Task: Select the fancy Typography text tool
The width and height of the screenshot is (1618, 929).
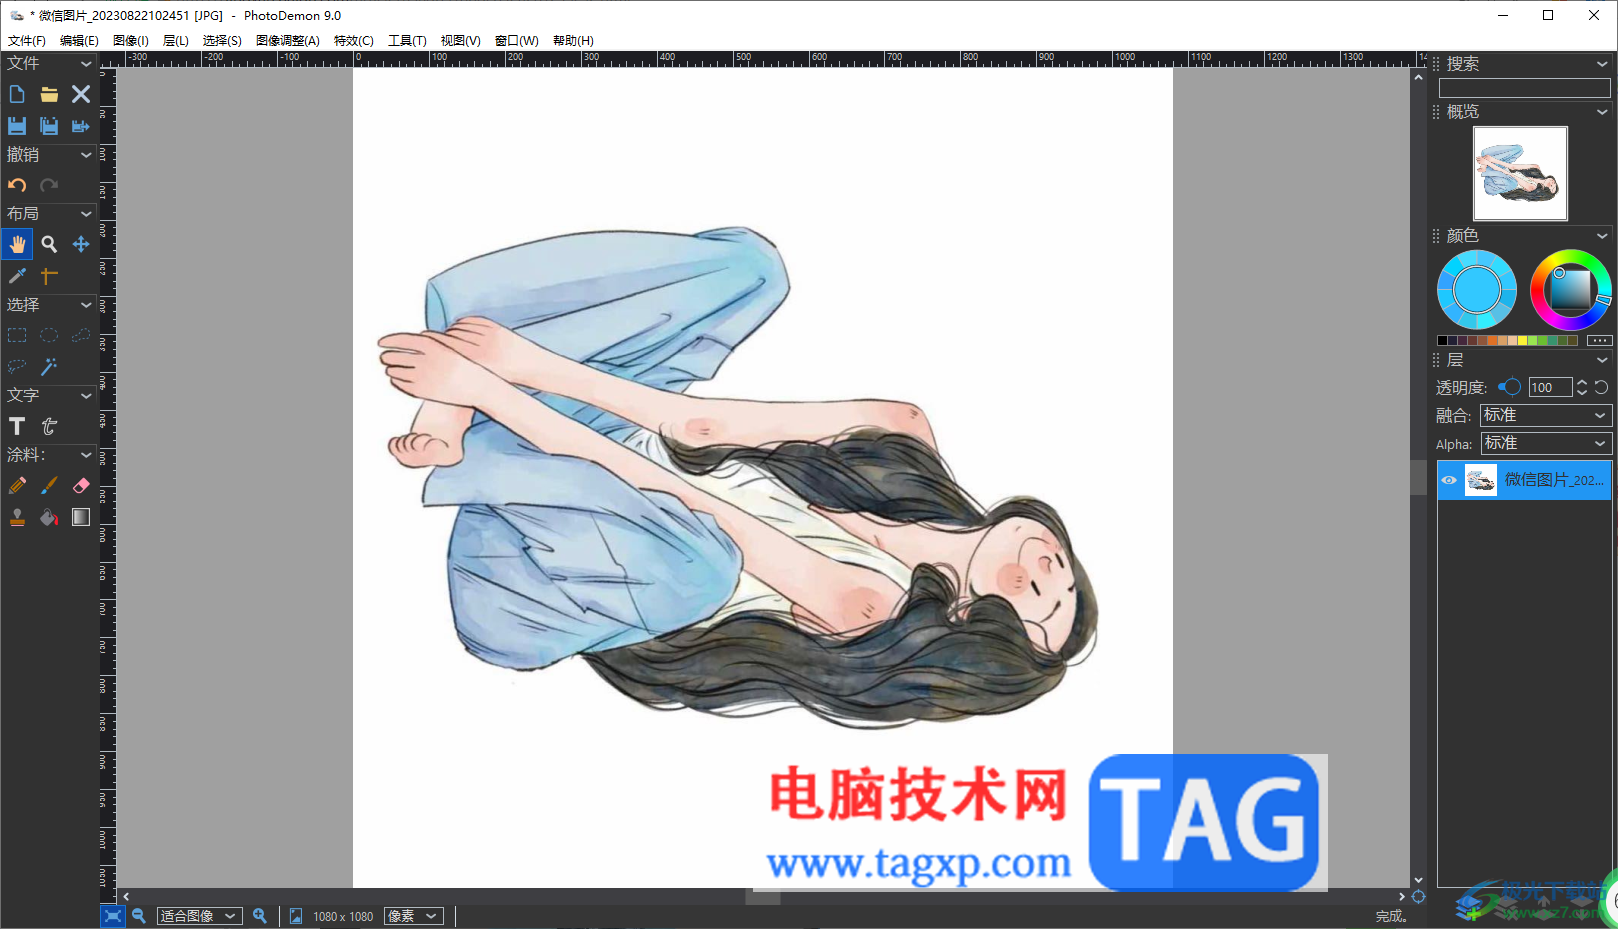Action: click(49, 426)
